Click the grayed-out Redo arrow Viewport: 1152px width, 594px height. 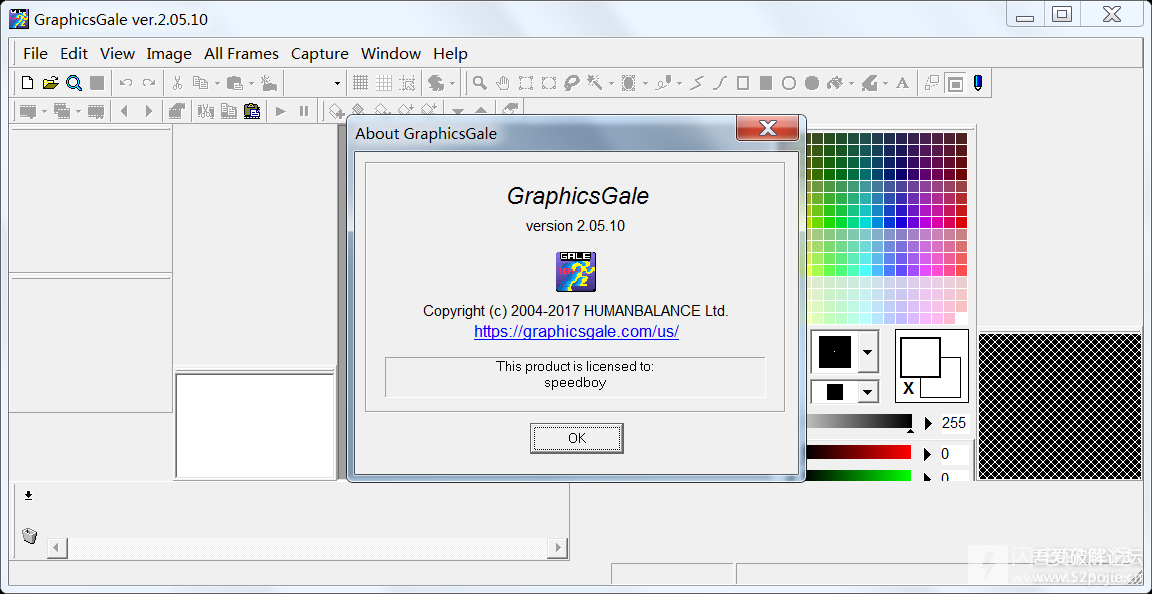149,83
